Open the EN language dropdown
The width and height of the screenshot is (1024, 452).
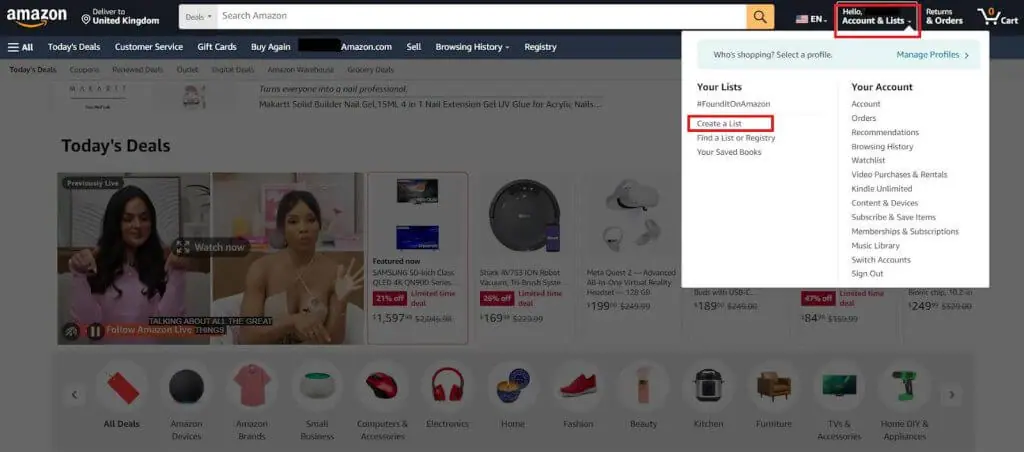(x=810, y=19)
